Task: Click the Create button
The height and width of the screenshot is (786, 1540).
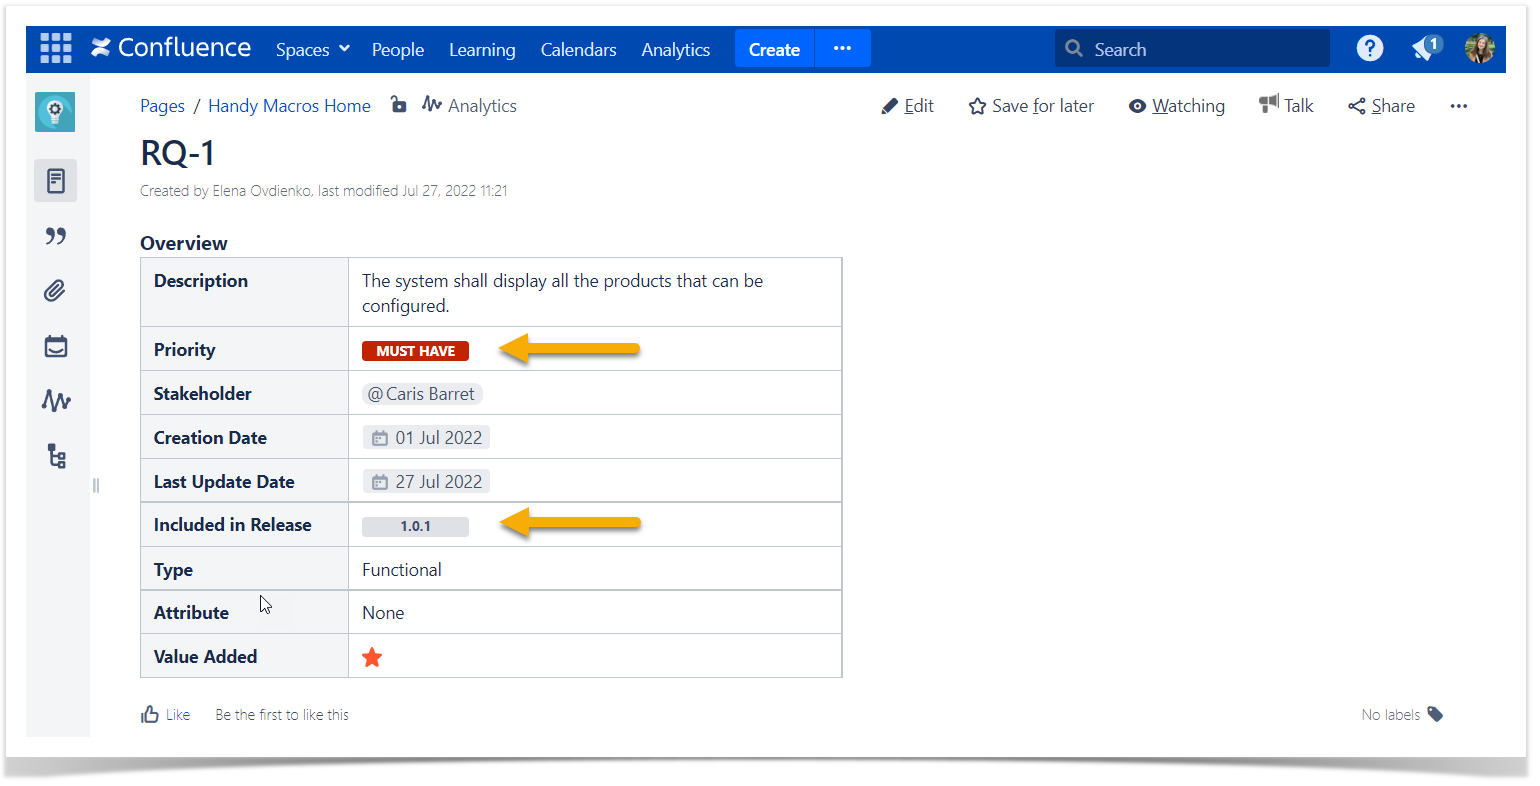Action: (x=774, y=49)
